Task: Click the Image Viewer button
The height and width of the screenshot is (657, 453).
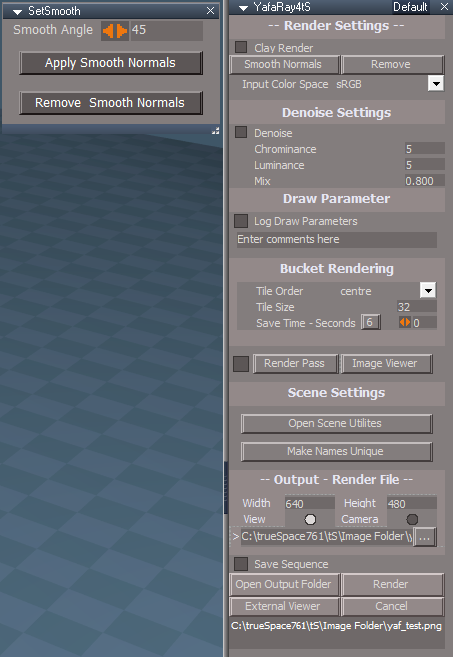Action: [386, 364]
